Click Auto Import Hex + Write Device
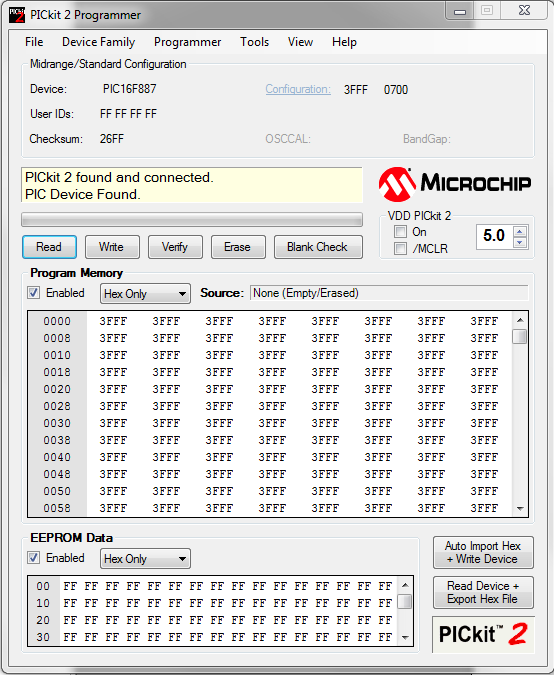The width and height of the screenshot is (554, 675). (x=483, y=552)
